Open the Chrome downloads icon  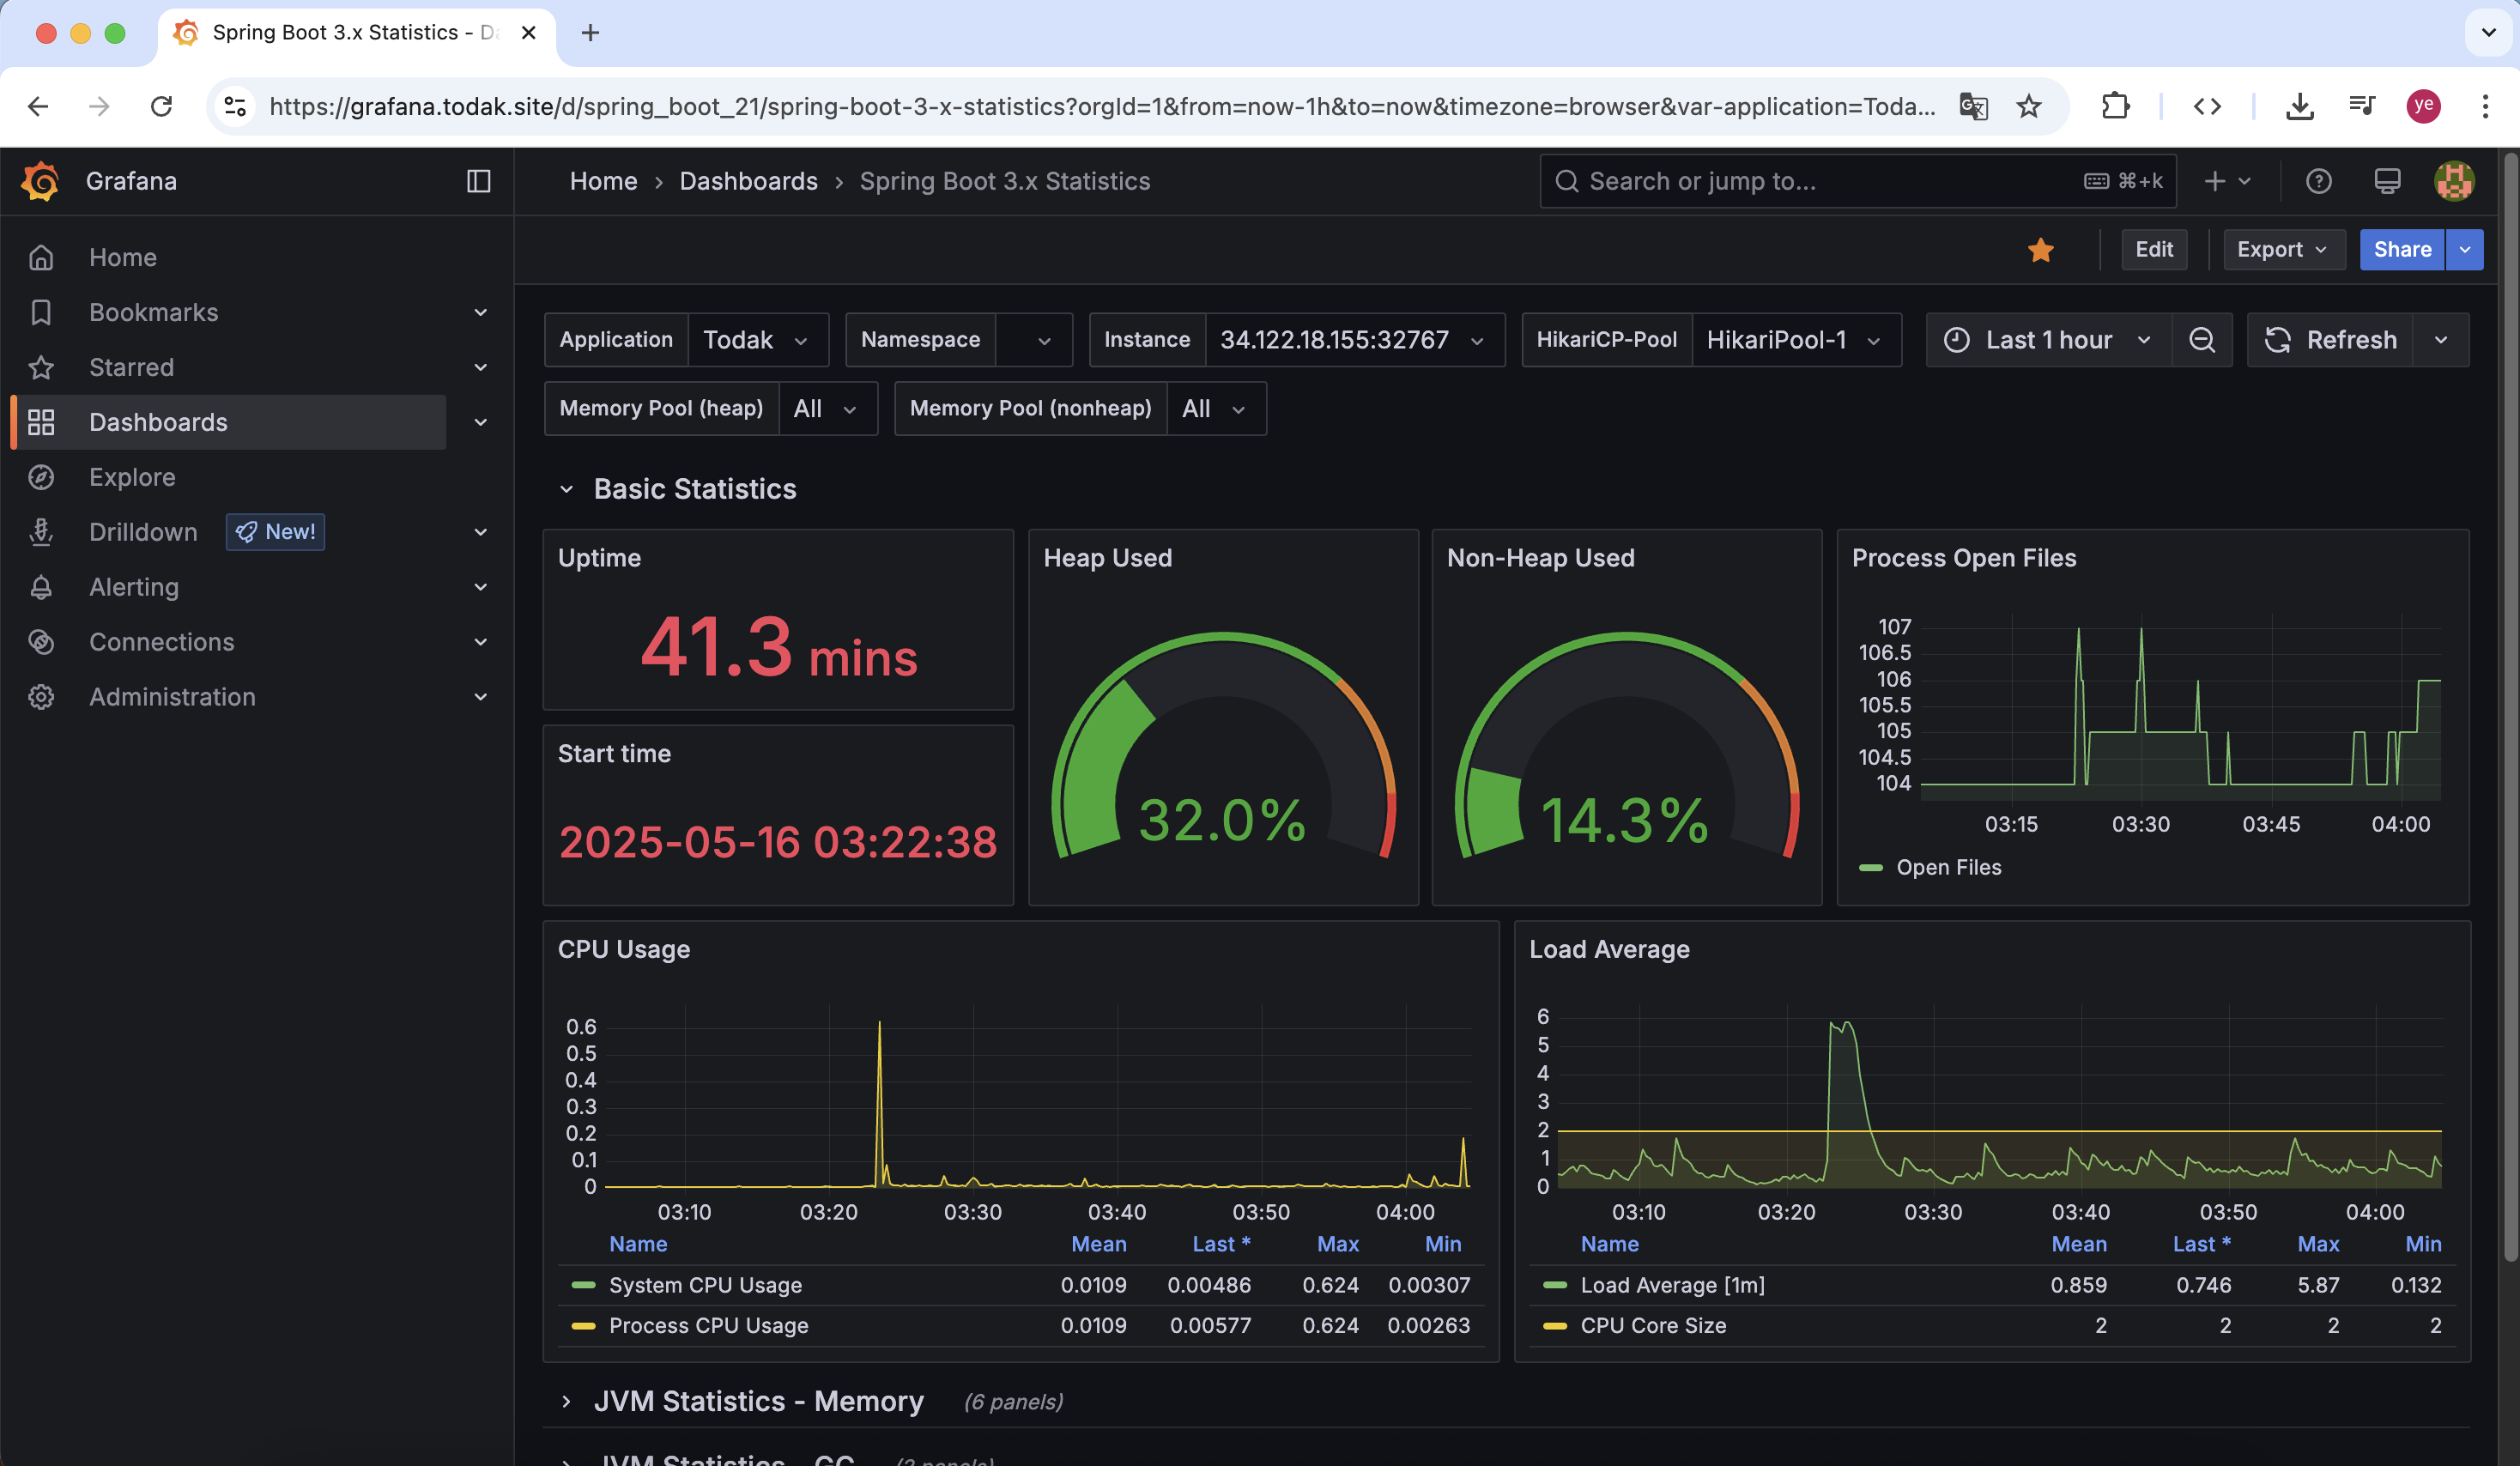coord(2299,106)
